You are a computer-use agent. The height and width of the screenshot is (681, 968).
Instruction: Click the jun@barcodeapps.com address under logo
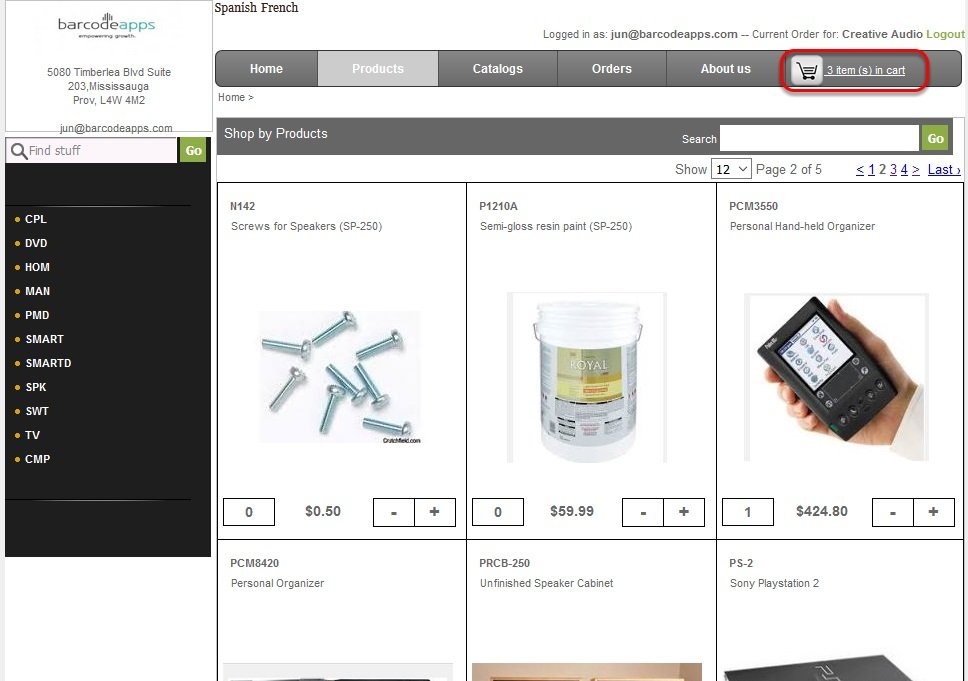116,128
